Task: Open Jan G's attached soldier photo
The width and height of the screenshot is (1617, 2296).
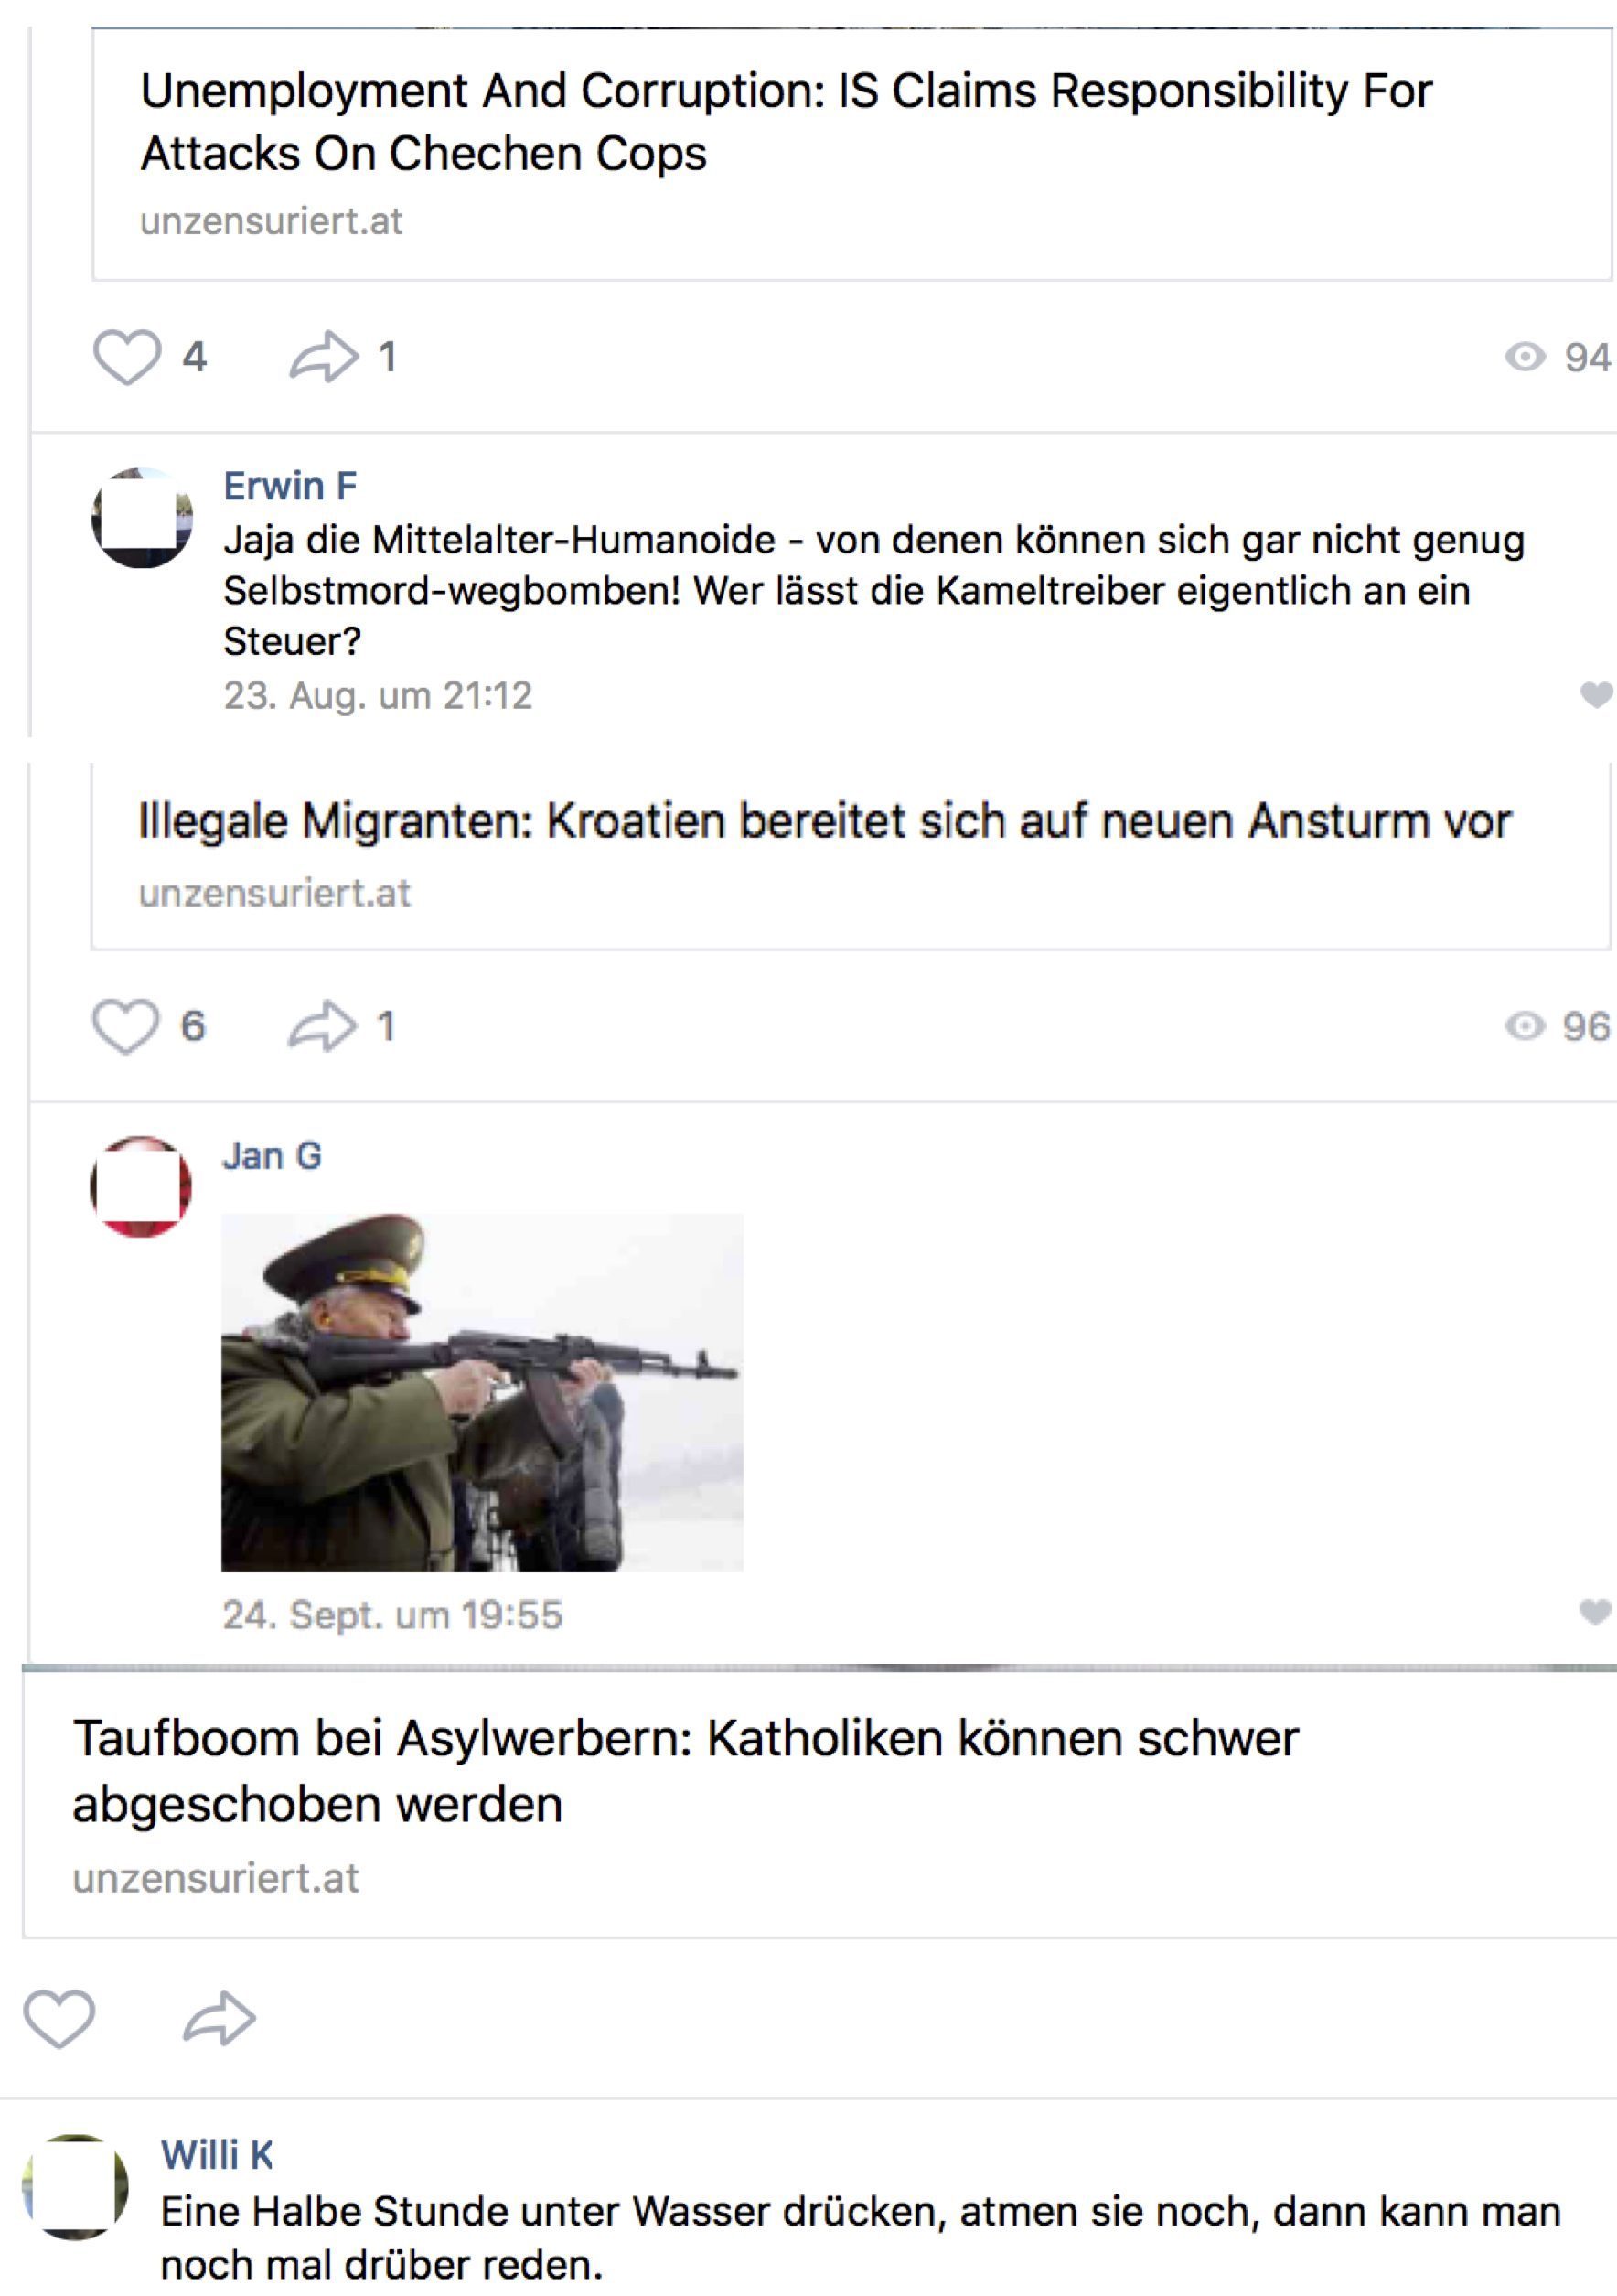Action: (x=482, y=1392)
